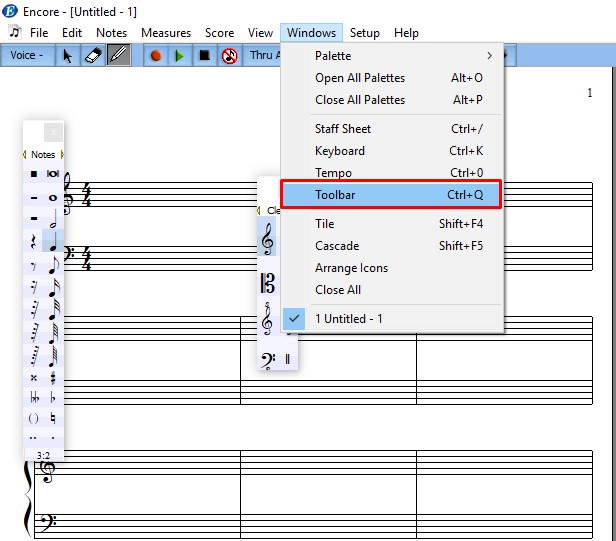Open the Keyboard window
Image resolution: width=616 pixels, height=541 pixels.
click(392, 151)
